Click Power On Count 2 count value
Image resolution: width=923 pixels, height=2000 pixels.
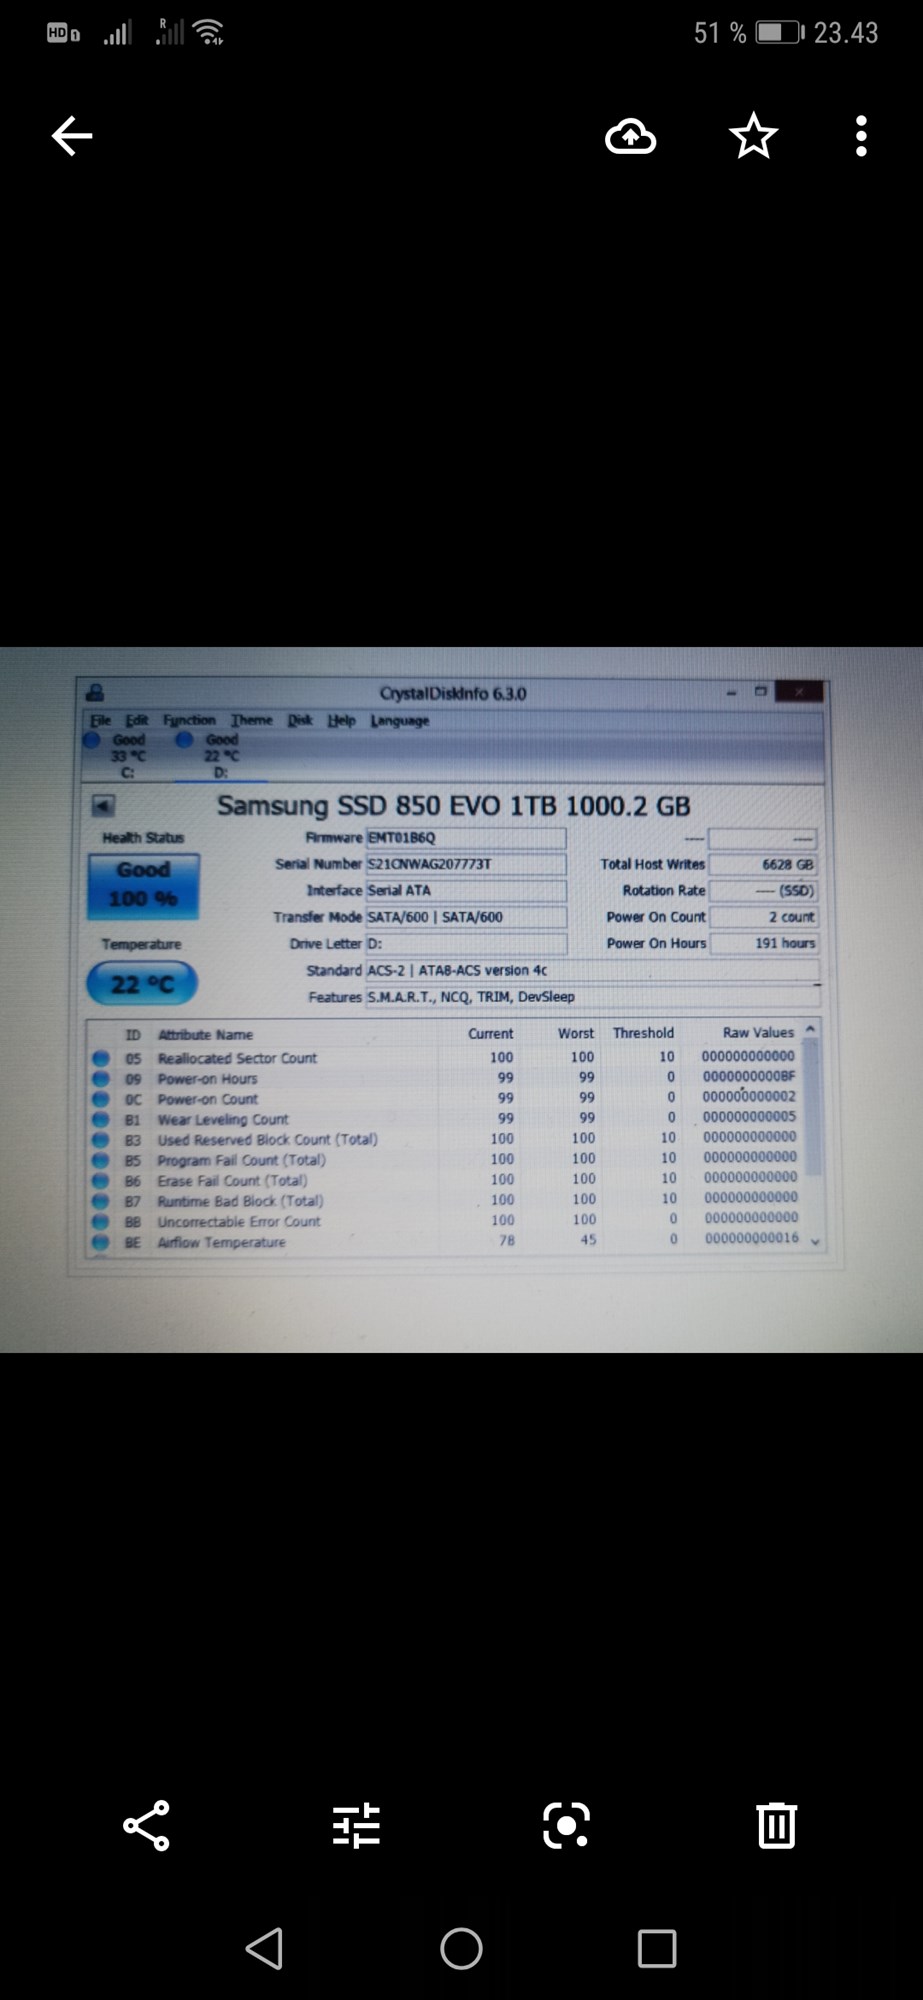[763, 917]
